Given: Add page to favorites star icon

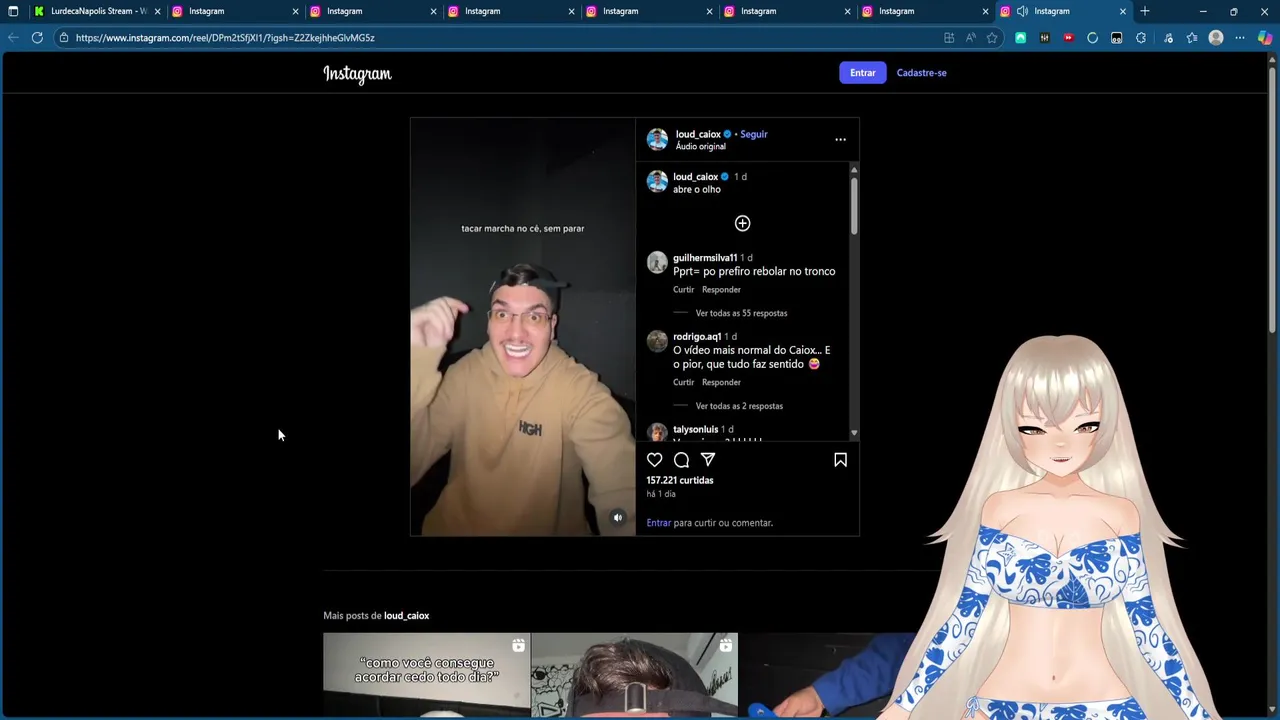Looking at the screenshot, I should (x=992, y=38).
